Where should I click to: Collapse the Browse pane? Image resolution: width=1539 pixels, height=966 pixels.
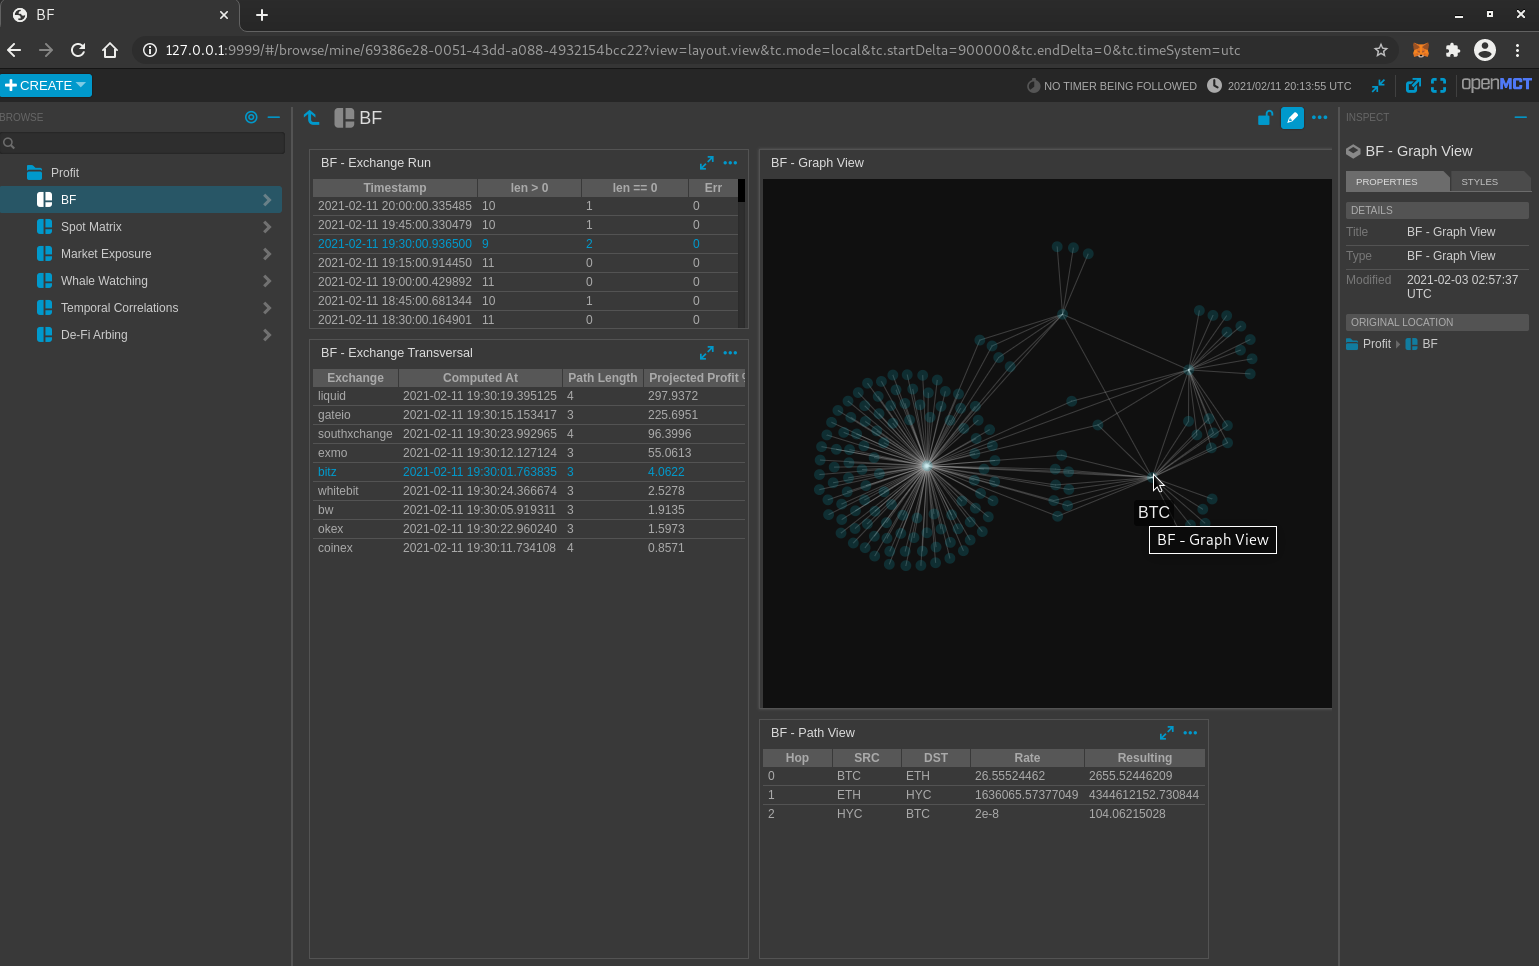coord(274,117)
